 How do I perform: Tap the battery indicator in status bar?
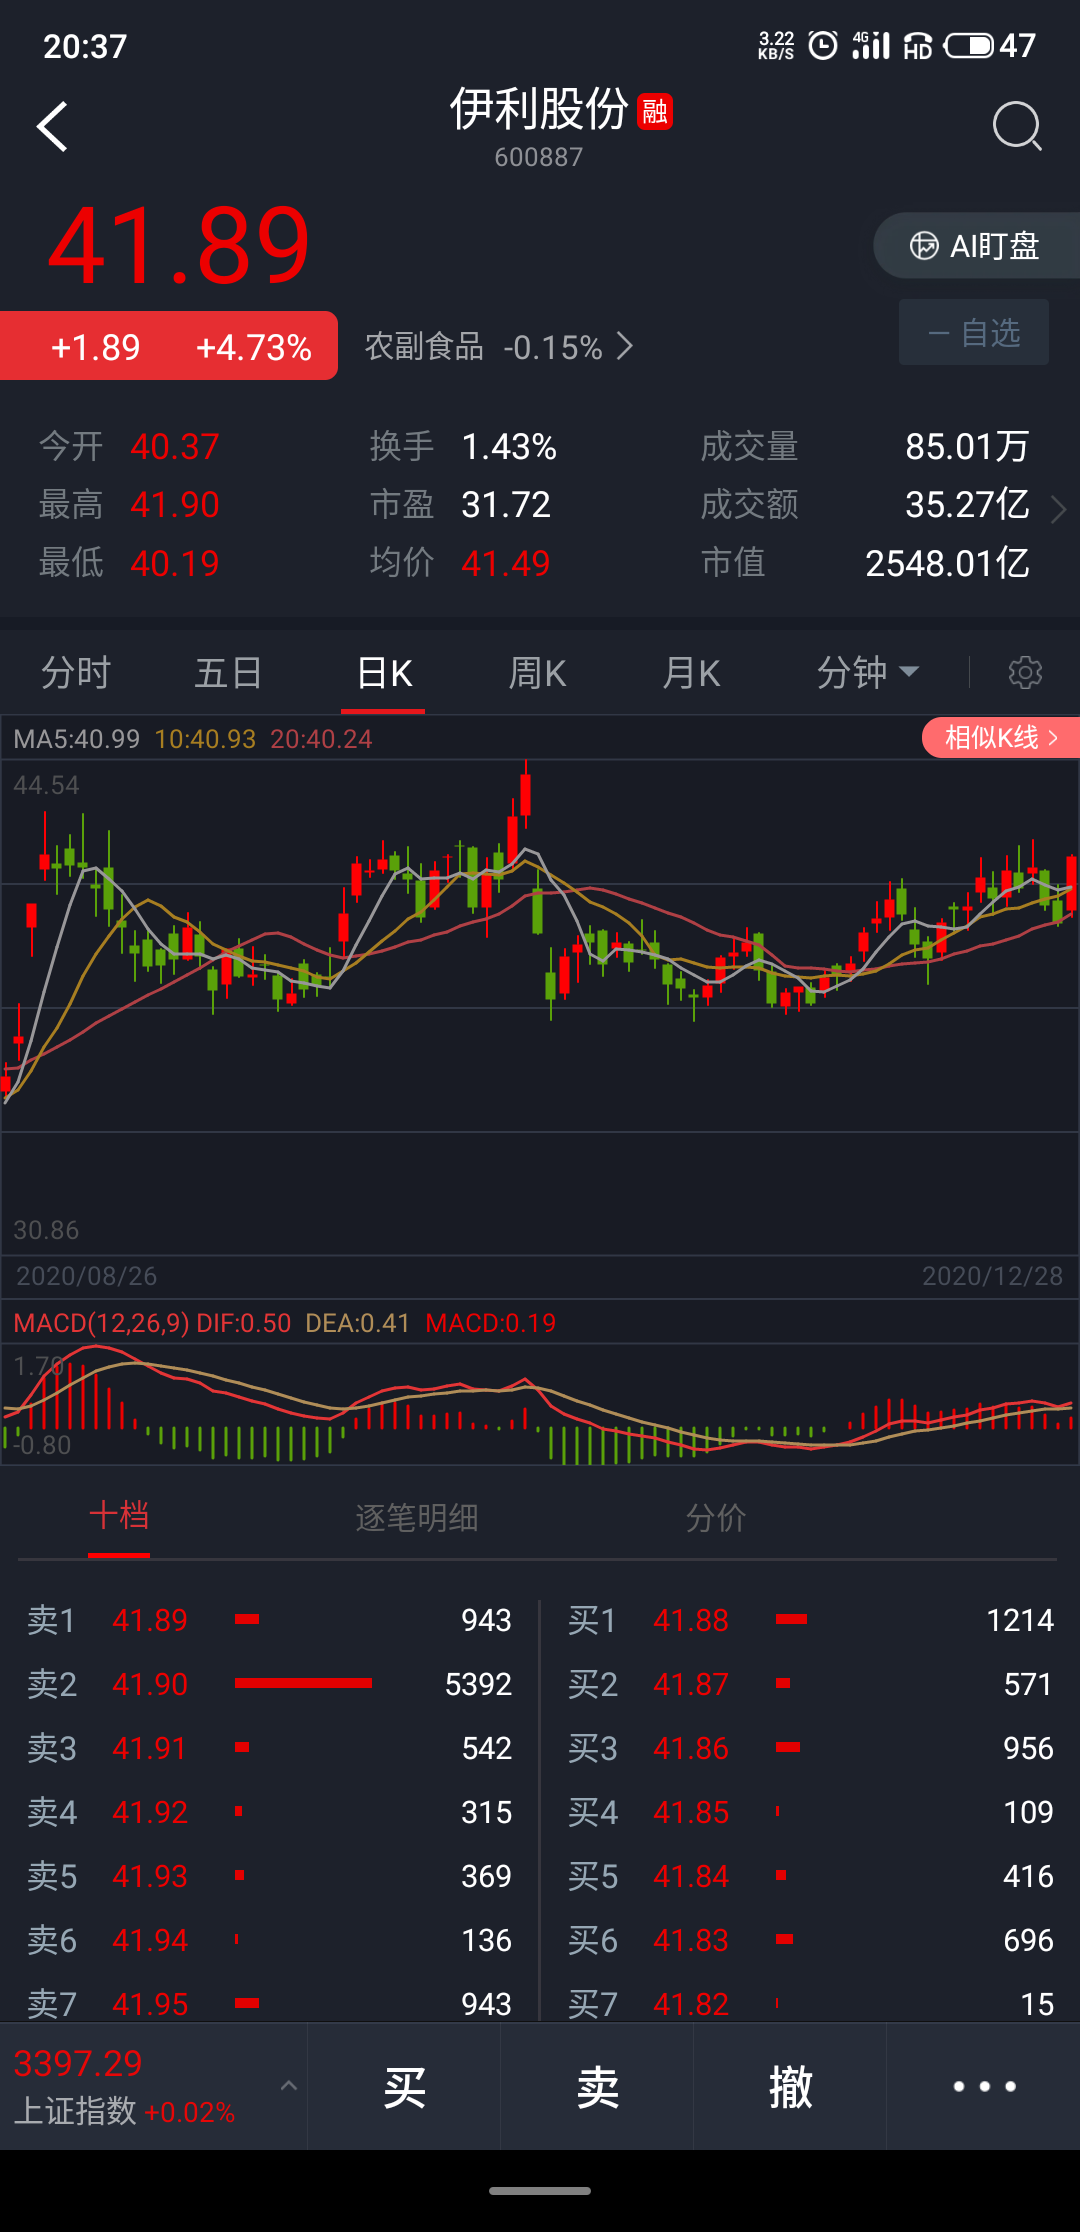[x=969, y=45]
